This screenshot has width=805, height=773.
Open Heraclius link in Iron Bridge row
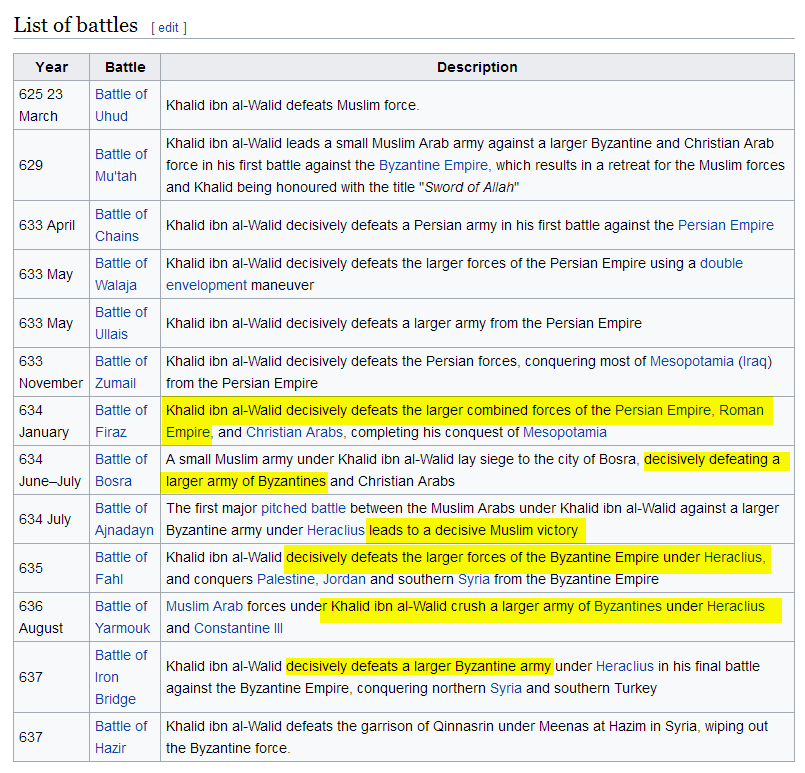[625, 666]
